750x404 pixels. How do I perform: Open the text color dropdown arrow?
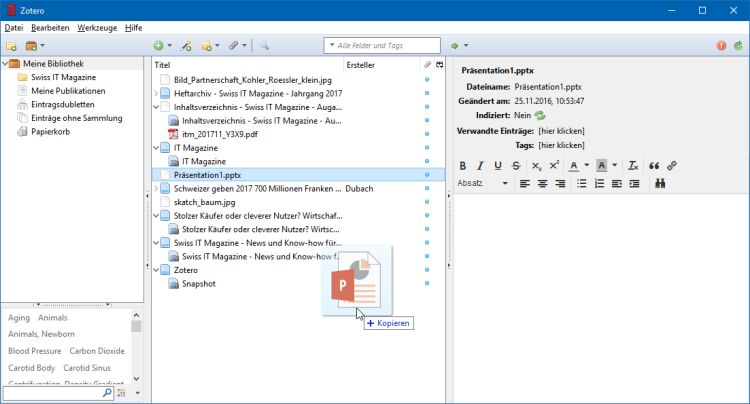pyautogui.click(x=586, y=166)
